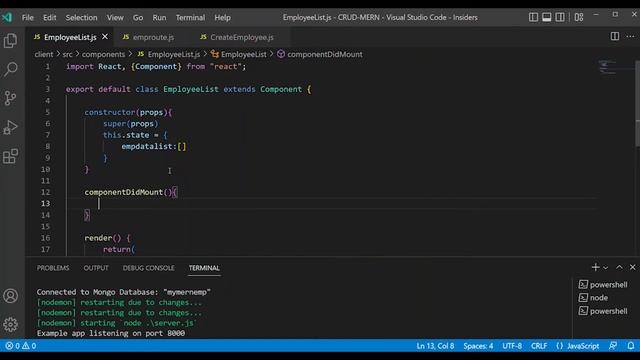Switch to the CreateEmployee.js tab
This screenshot has height=360, width=640.
click(242, 37)
